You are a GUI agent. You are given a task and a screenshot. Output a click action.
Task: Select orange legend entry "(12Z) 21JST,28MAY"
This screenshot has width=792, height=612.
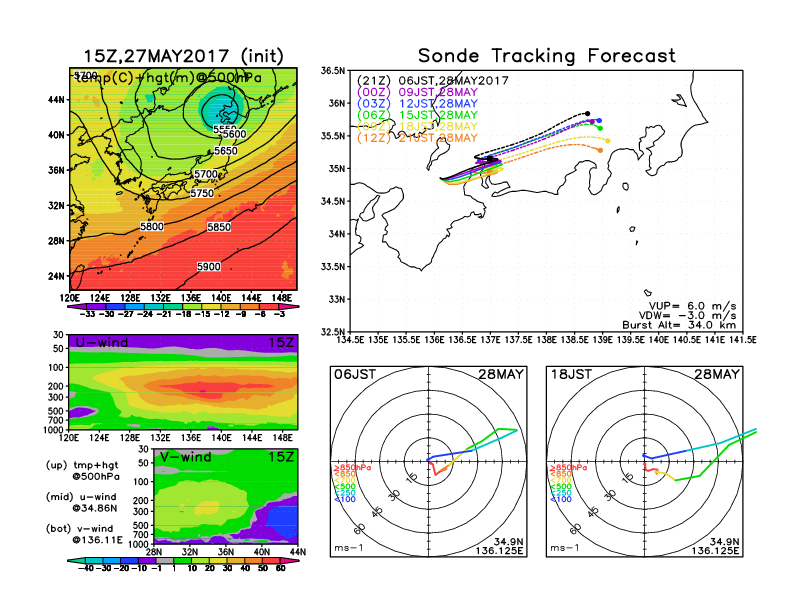pos(417,138)
